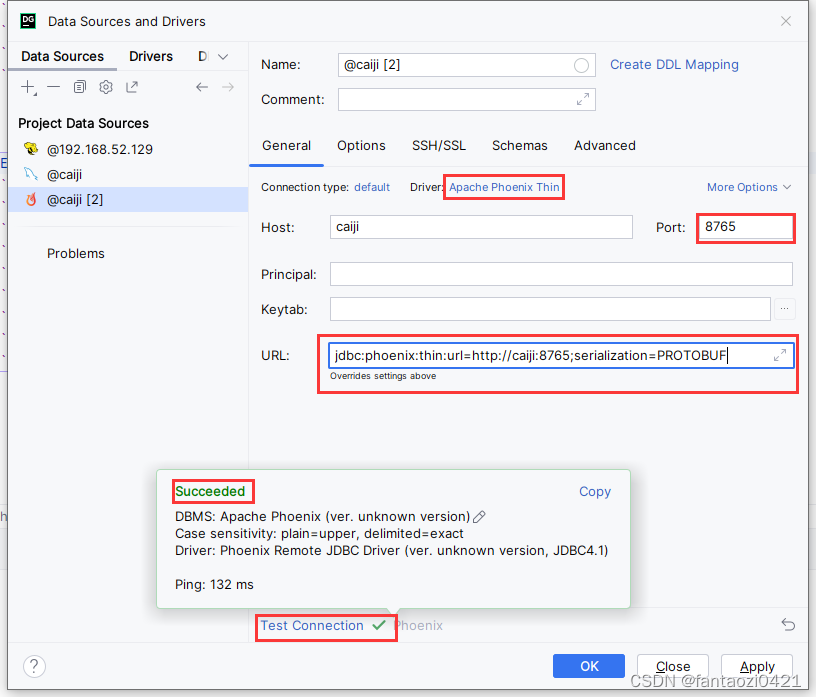The width and height of the screenshot is (816, 697).
Task: Revert changes with the undo arrow icon
Action: coord(788,625)
